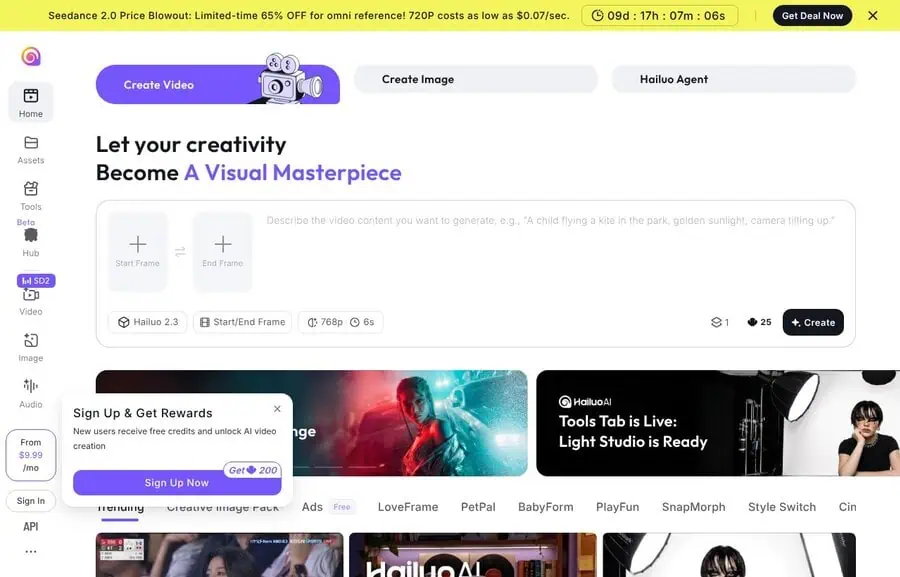Screen dimensions: 900x577
Task: Click the dark Create button
Action: tap(813, 323)
